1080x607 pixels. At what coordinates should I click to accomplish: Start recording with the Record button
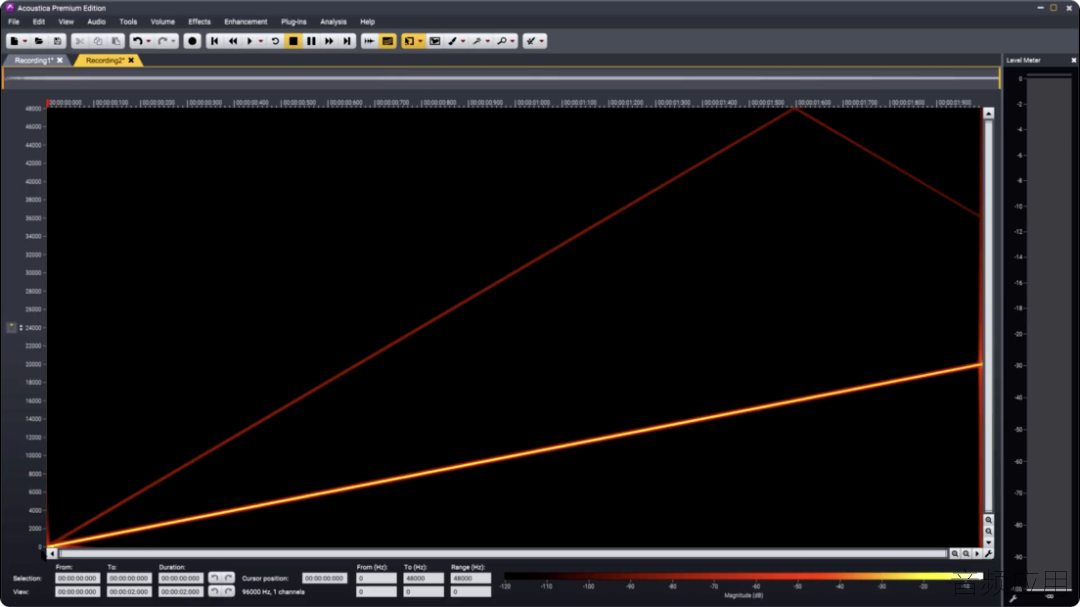pos(192,41)
